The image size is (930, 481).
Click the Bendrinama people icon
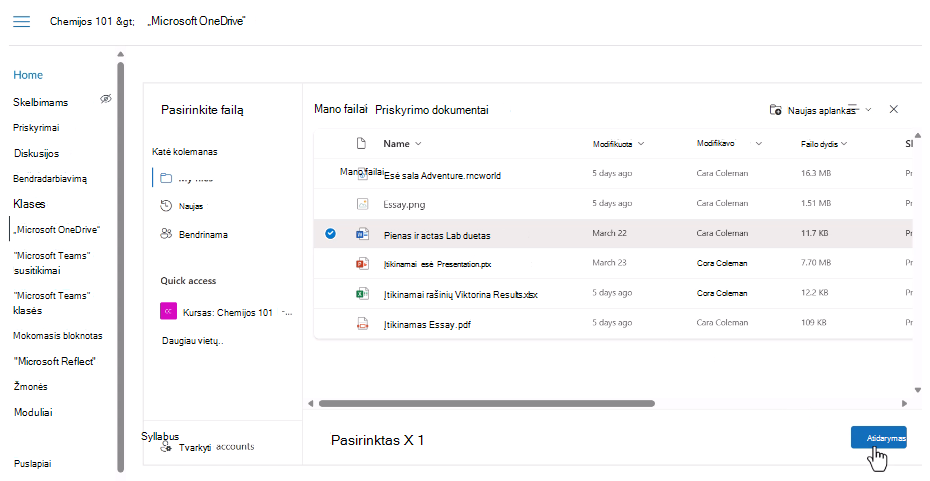pos(166,234)
